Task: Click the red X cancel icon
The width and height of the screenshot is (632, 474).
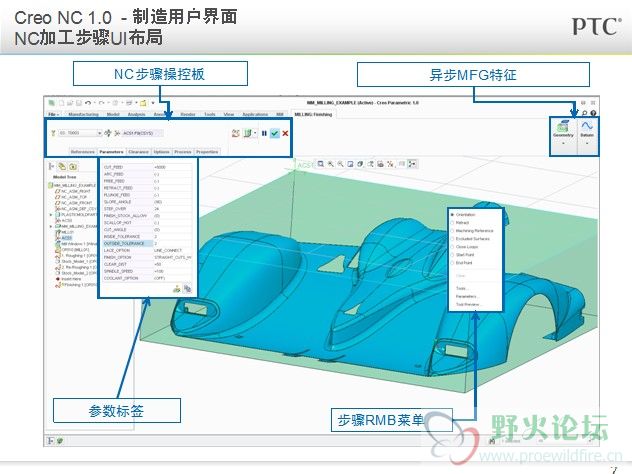Action: click(285, 133)
